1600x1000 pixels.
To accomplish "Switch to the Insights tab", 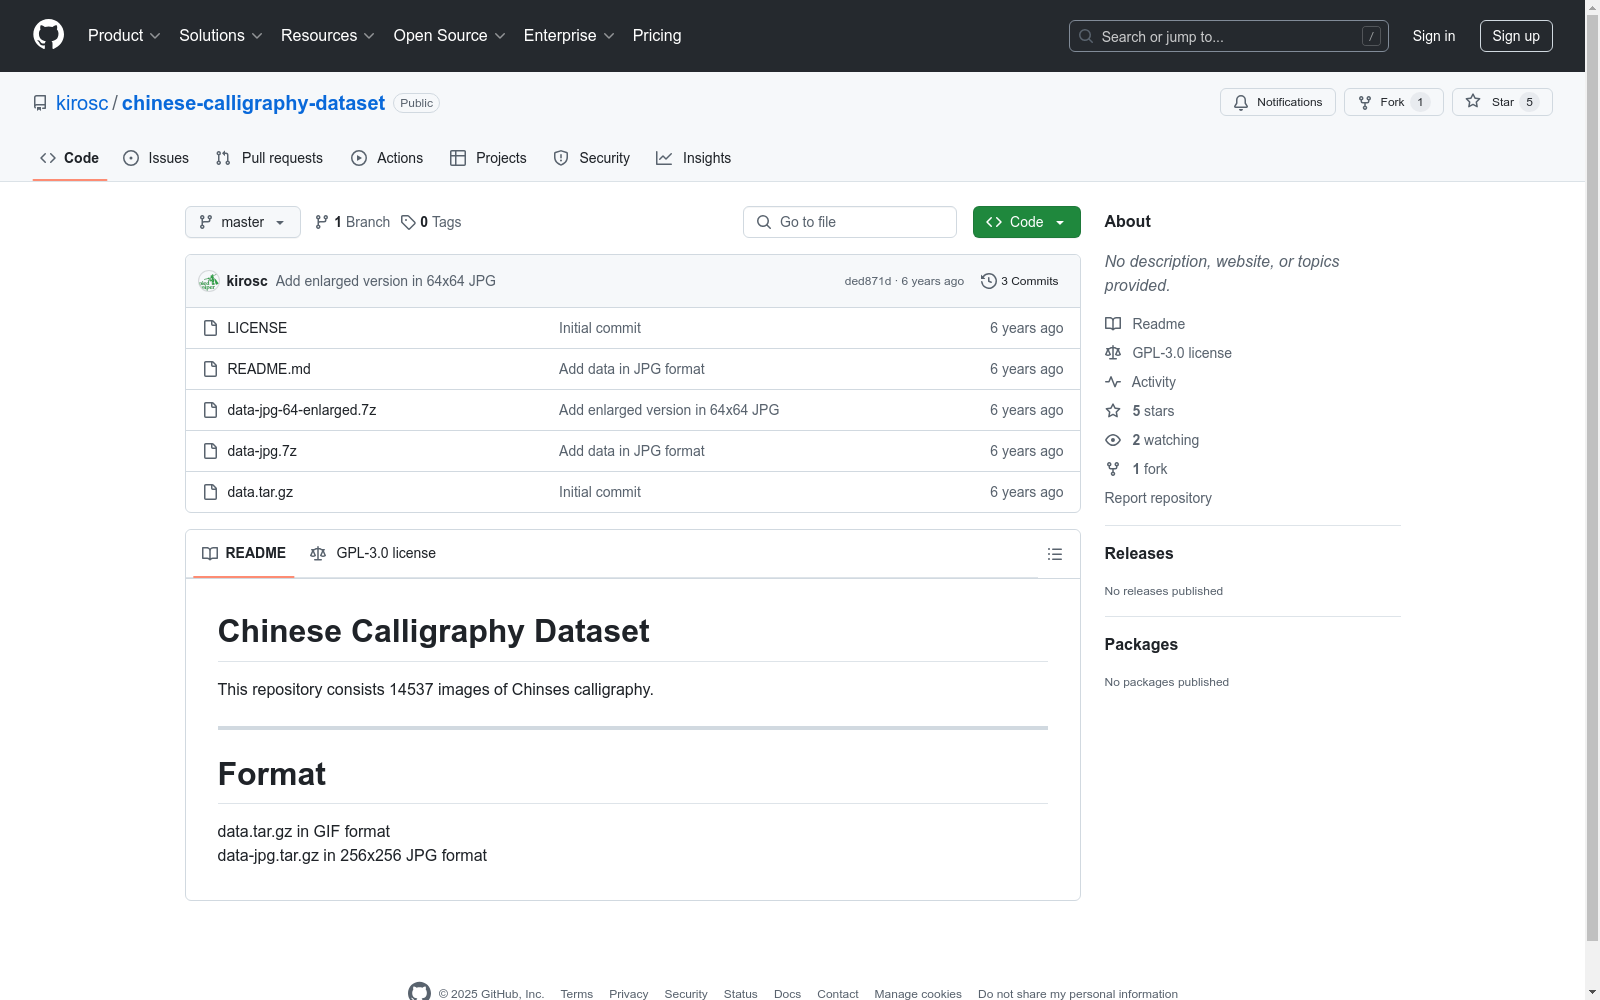I will (x=694, y=158).
